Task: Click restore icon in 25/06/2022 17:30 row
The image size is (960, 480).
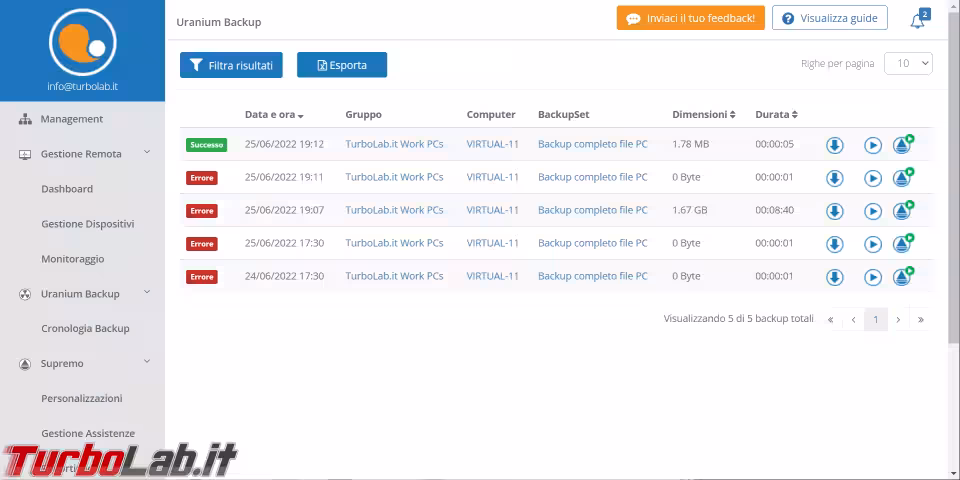Action: tap(903, 245)
